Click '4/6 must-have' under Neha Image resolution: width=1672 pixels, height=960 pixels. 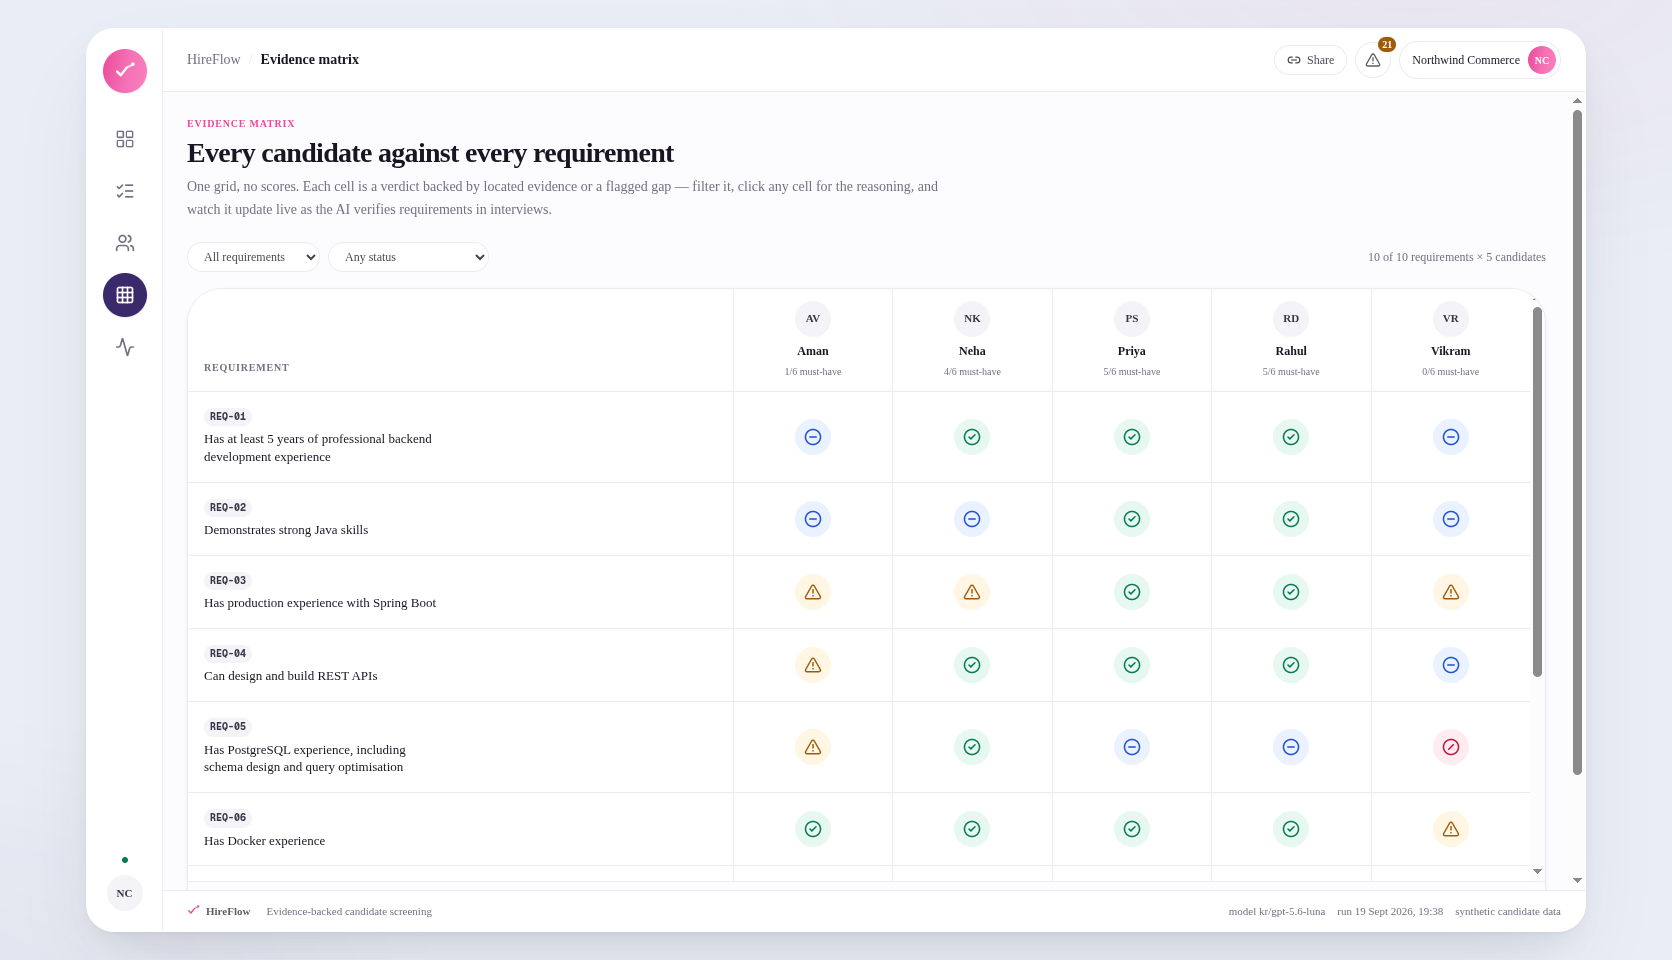(972, 372)
